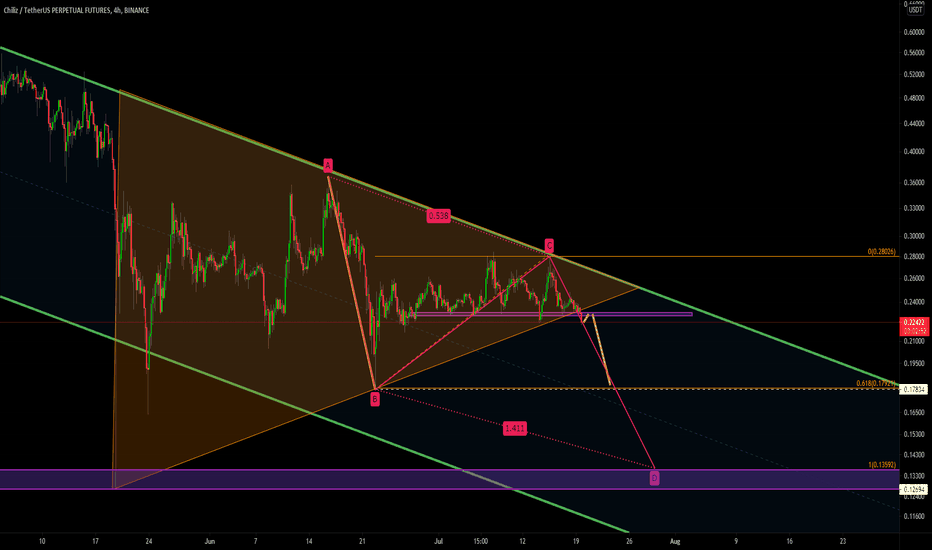Click the 24 date on the time axis
Image resolution: width=932 pixels, height=550 pixels.
click(x=149, y=541)
